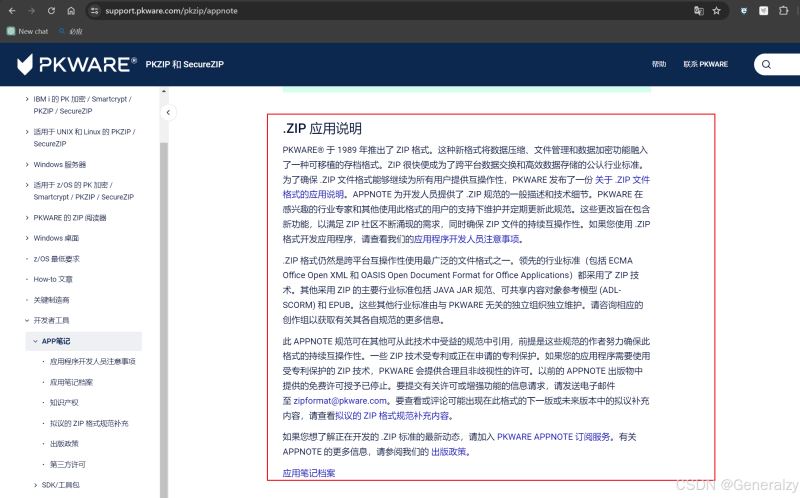Select 知识产权 in the sidebar
This screenshot has width=800, height=498.
(x=65, y=403)
